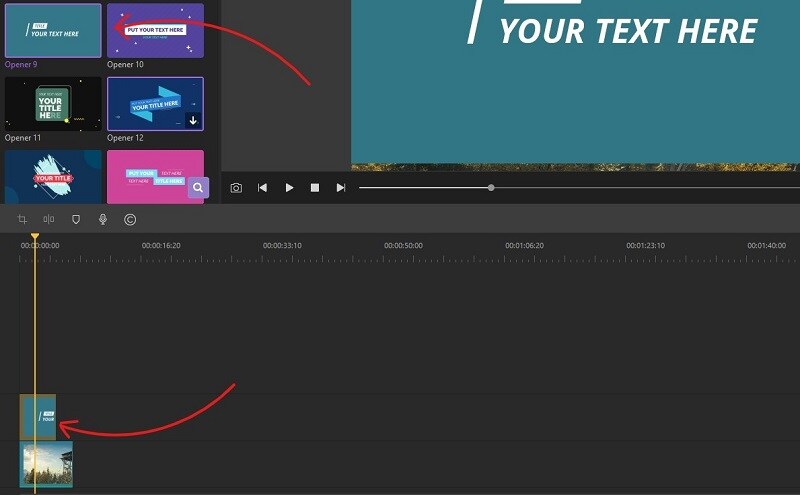Select the Opener 9 title thumbnail
The image size is (800, 495).
click(x=53, y=31)
